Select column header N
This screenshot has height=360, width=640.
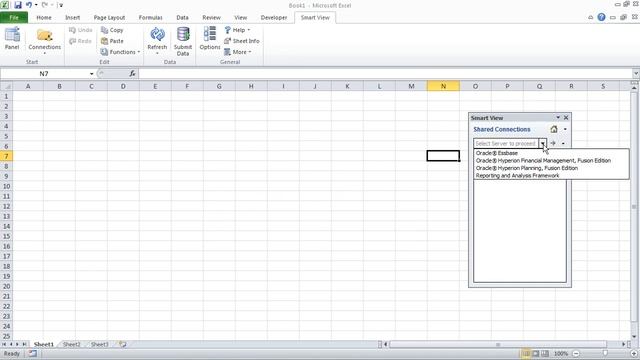(443, 86)
